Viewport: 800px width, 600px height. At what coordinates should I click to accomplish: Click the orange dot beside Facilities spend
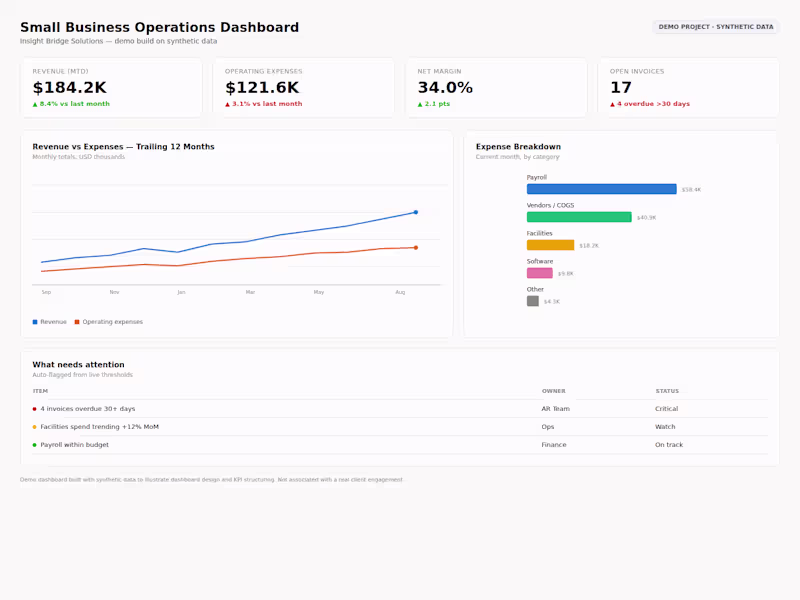pyautogui.click(x=35, y=427)
